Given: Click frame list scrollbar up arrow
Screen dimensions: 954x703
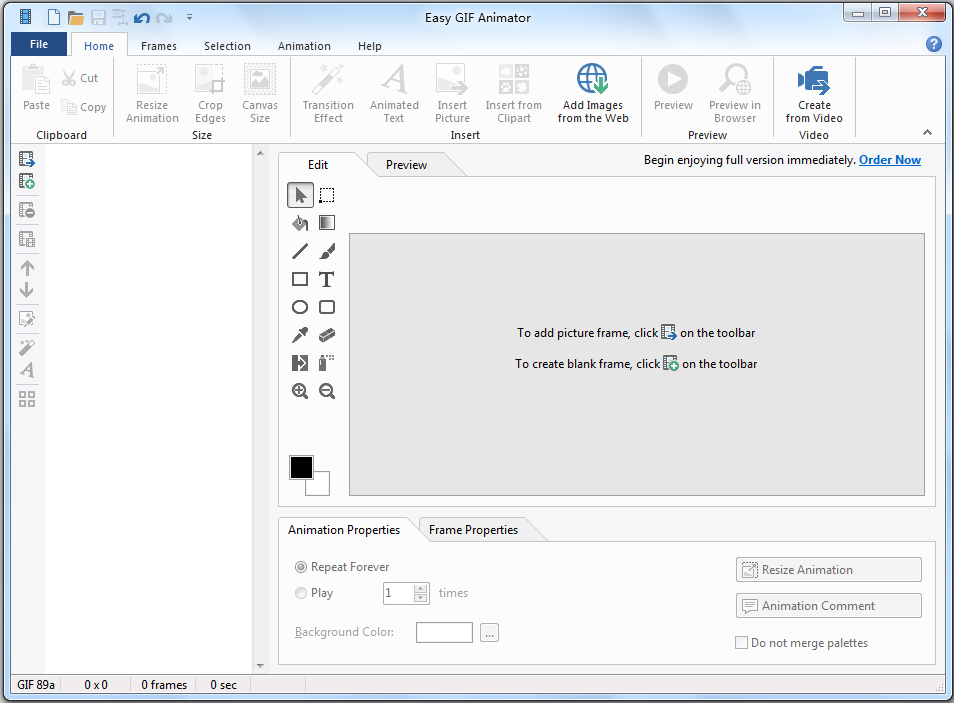Looking at the screenshot, I should pos(260,153).
